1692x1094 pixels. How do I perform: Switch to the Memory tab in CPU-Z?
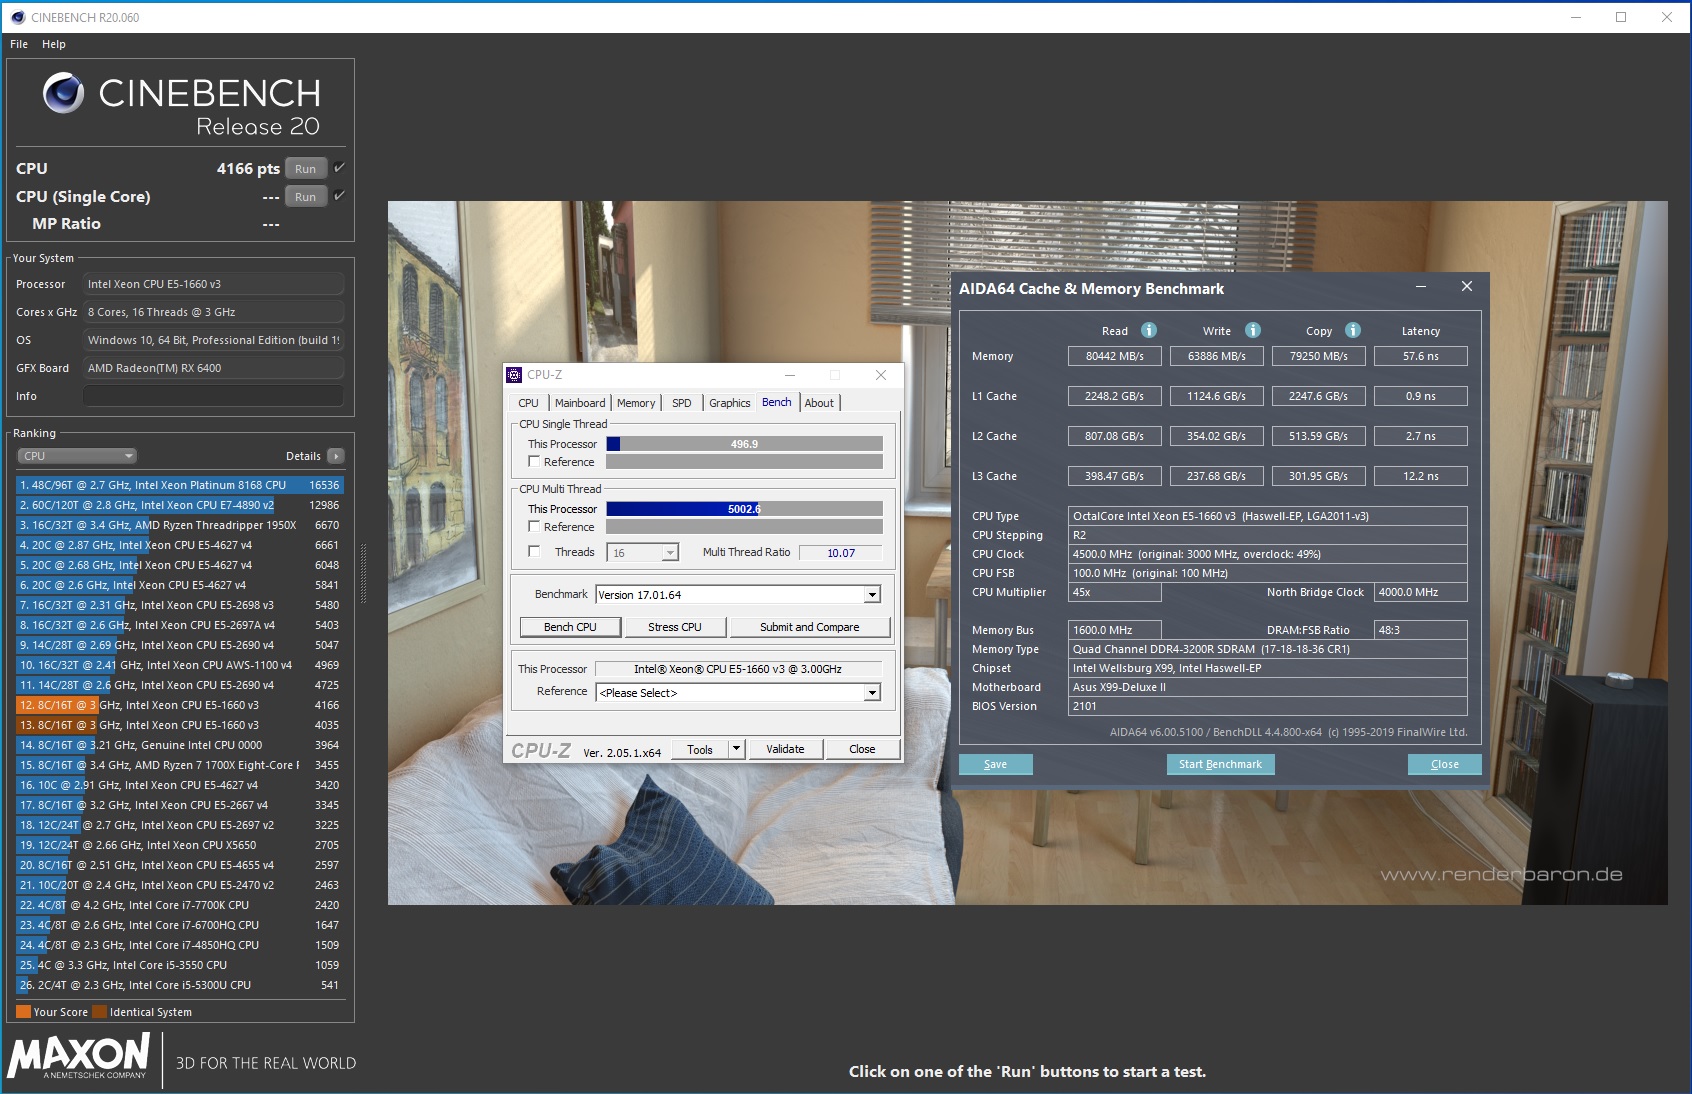pos(636,403)
